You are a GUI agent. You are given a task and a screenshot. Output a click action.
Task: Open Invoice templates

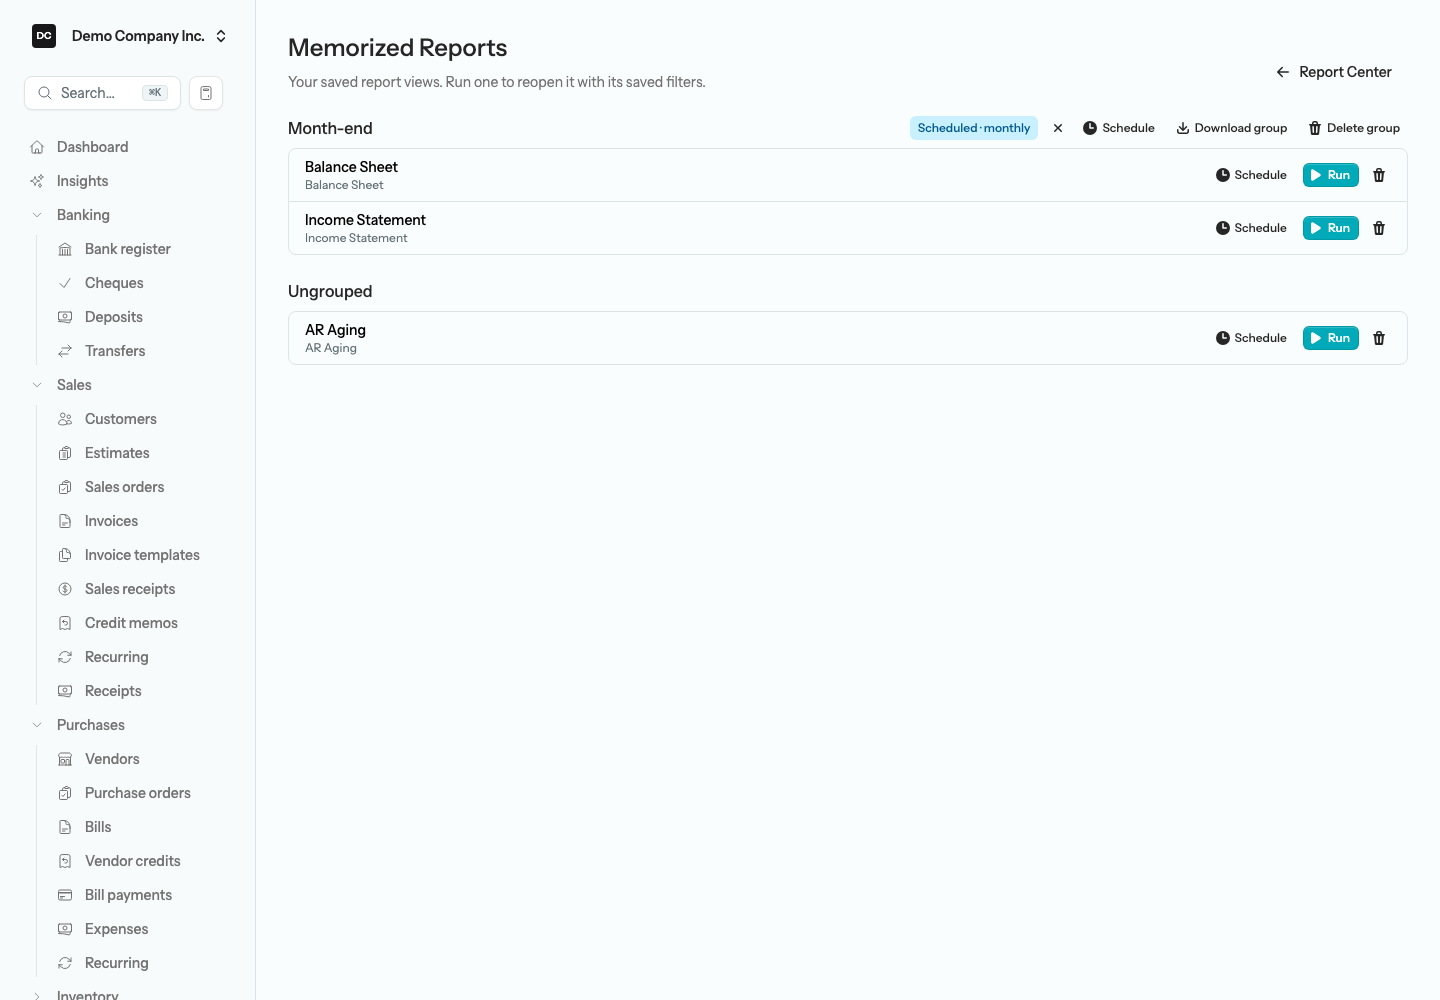[x=140, y=555]
